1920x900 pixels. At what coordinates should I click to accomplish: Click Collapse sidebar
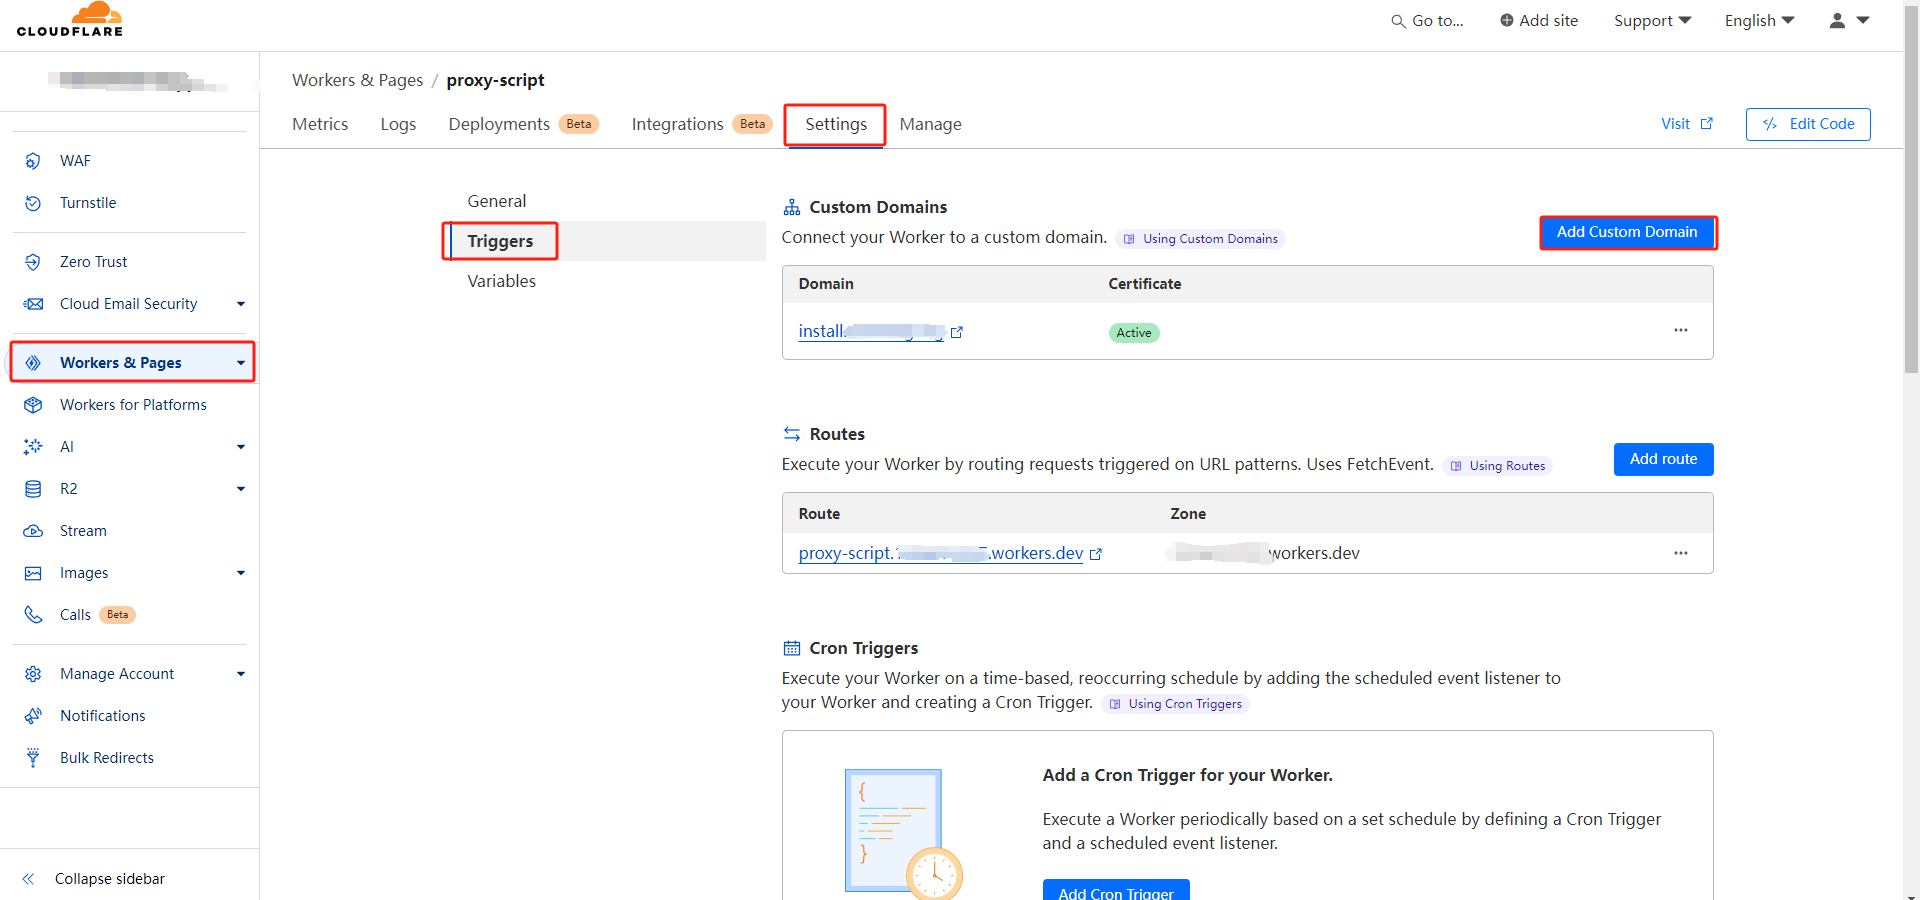110,879
